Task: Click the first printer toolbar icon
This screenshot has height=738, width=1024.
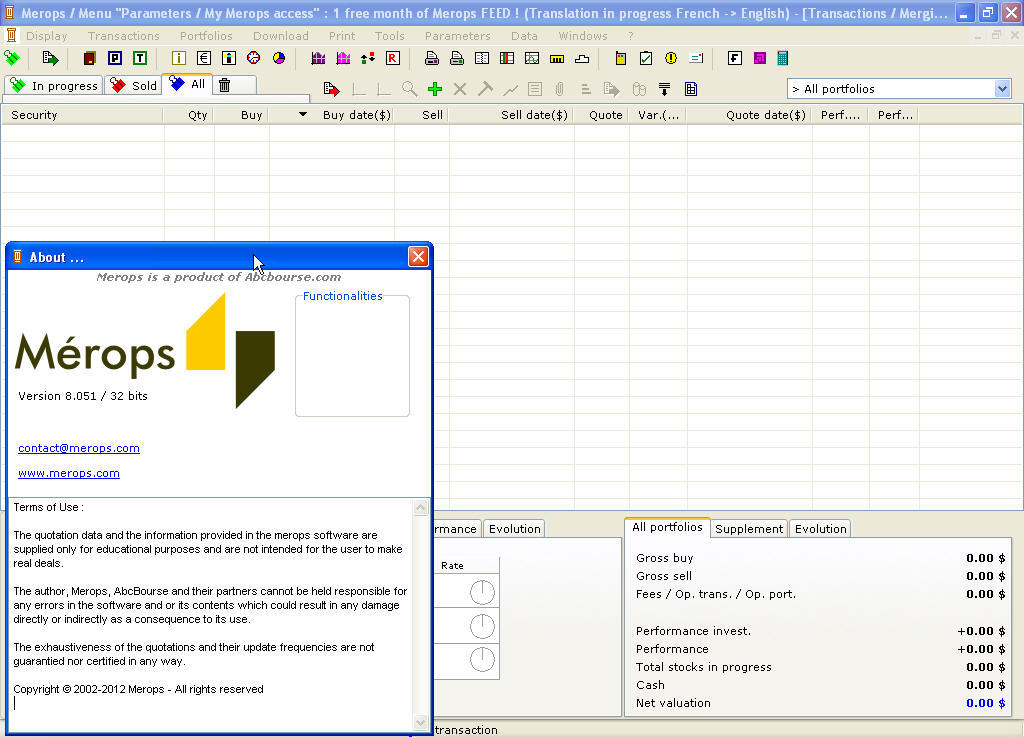Action: [432, 58]
